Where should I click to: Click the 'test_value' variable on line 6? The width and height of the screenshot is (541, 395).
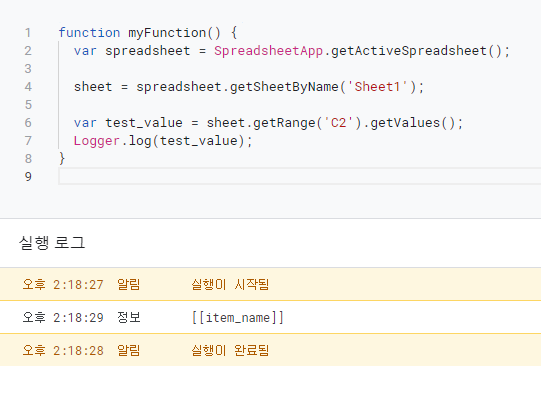[144, 122]
